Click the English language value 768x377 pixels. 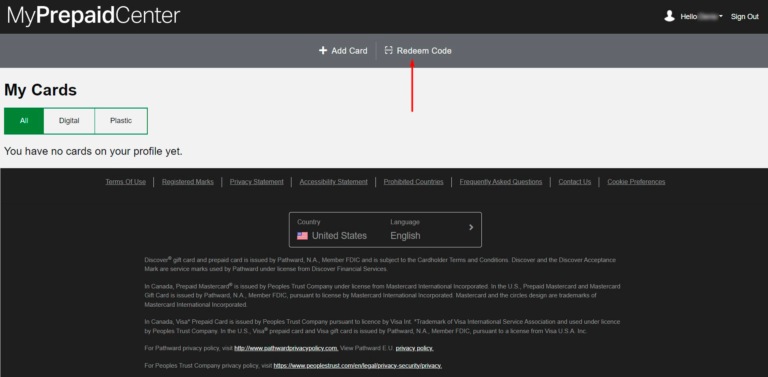point(405,236)
